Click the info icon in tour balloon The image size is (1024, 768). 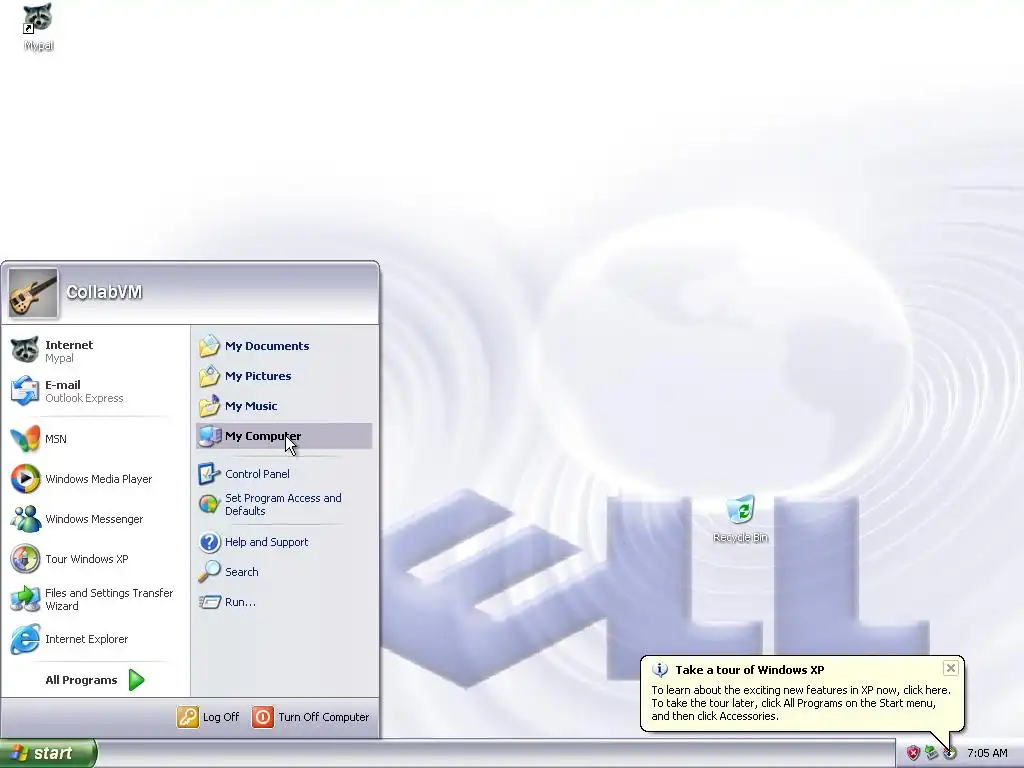click(x=660, y=669)
